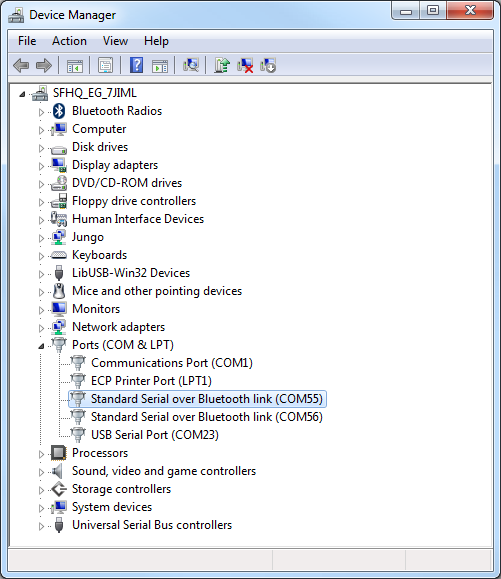The height and width of the screenshot is (579, 501).
Task: Click the Human Interface Devices icon
Action: [x=59, y=219]
